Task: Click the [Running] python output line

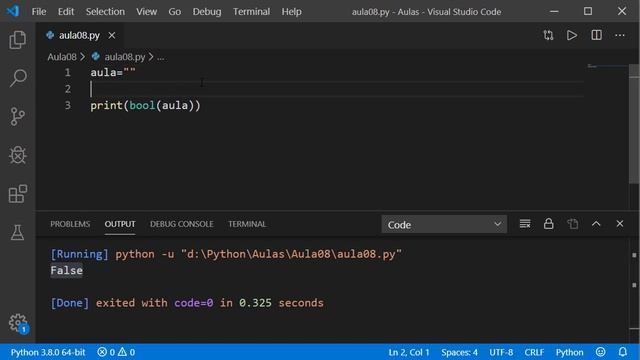Action: (226, 254)
